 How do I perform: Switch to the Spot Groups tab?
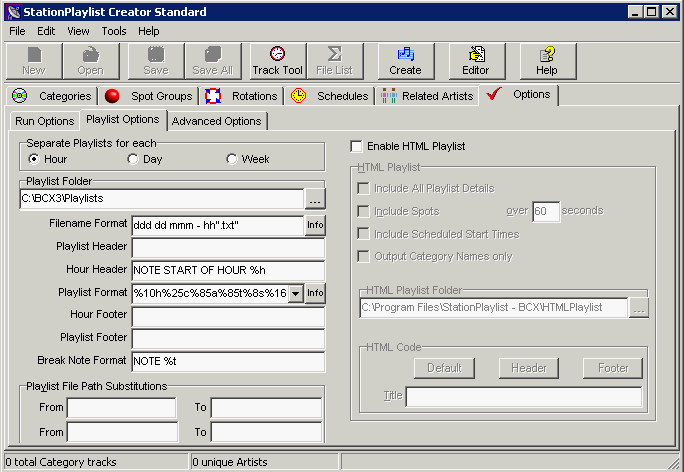[149, 96]
